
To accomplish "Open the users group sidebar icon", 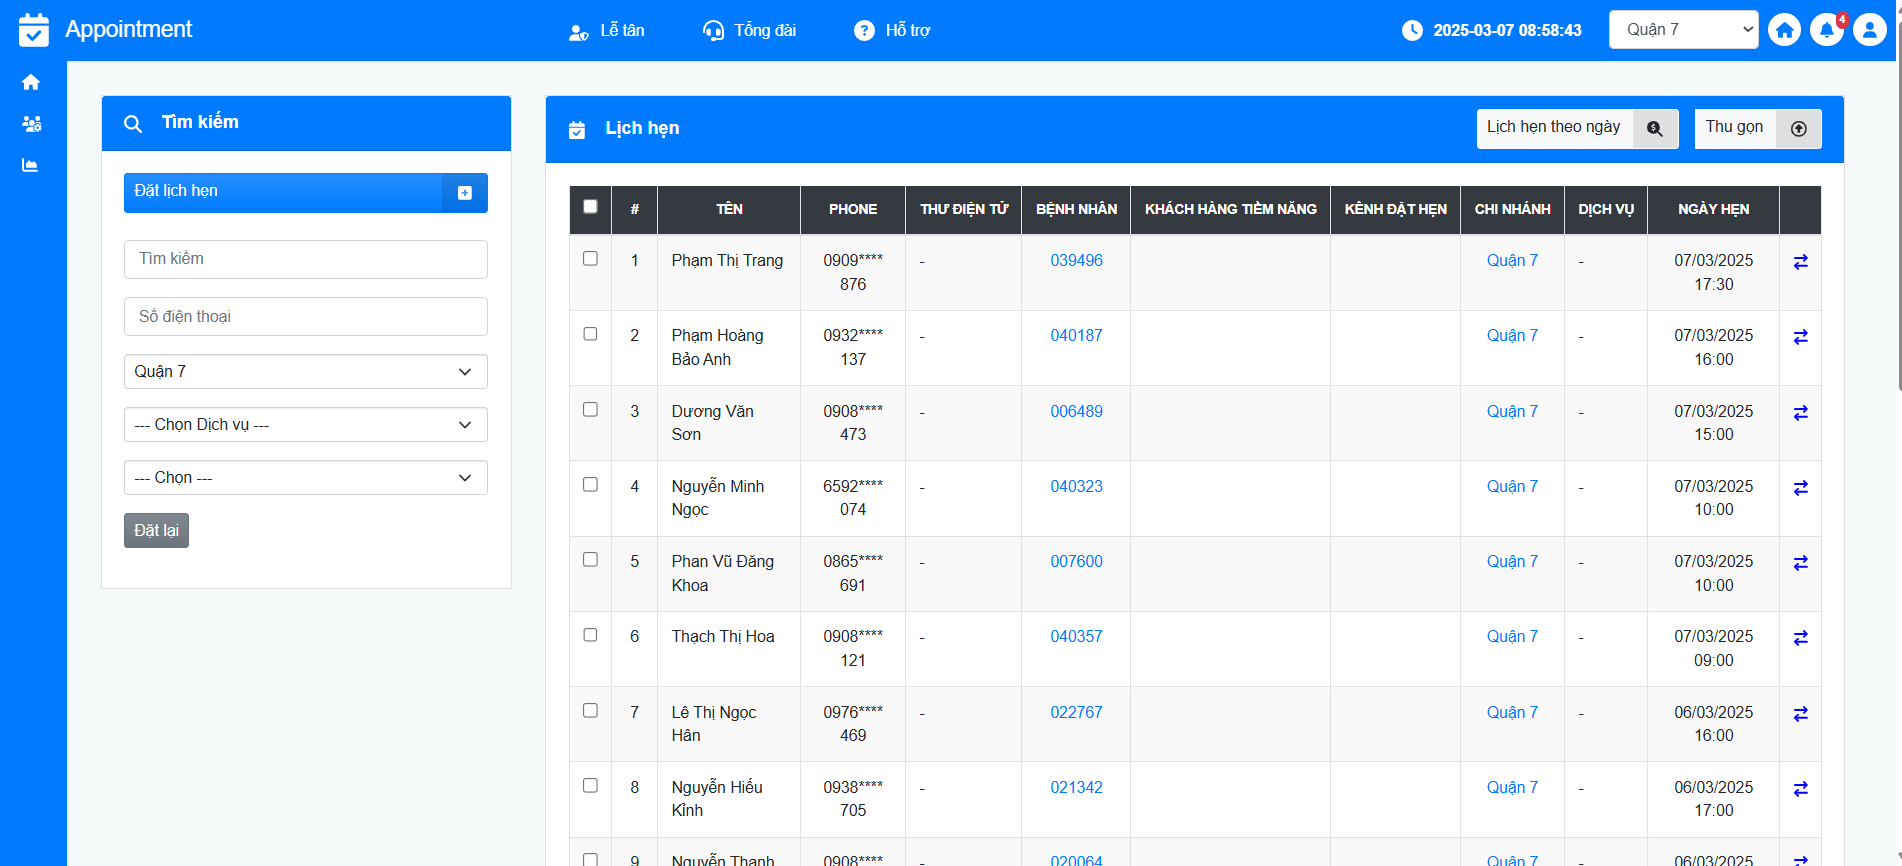I will click(31, 124).
